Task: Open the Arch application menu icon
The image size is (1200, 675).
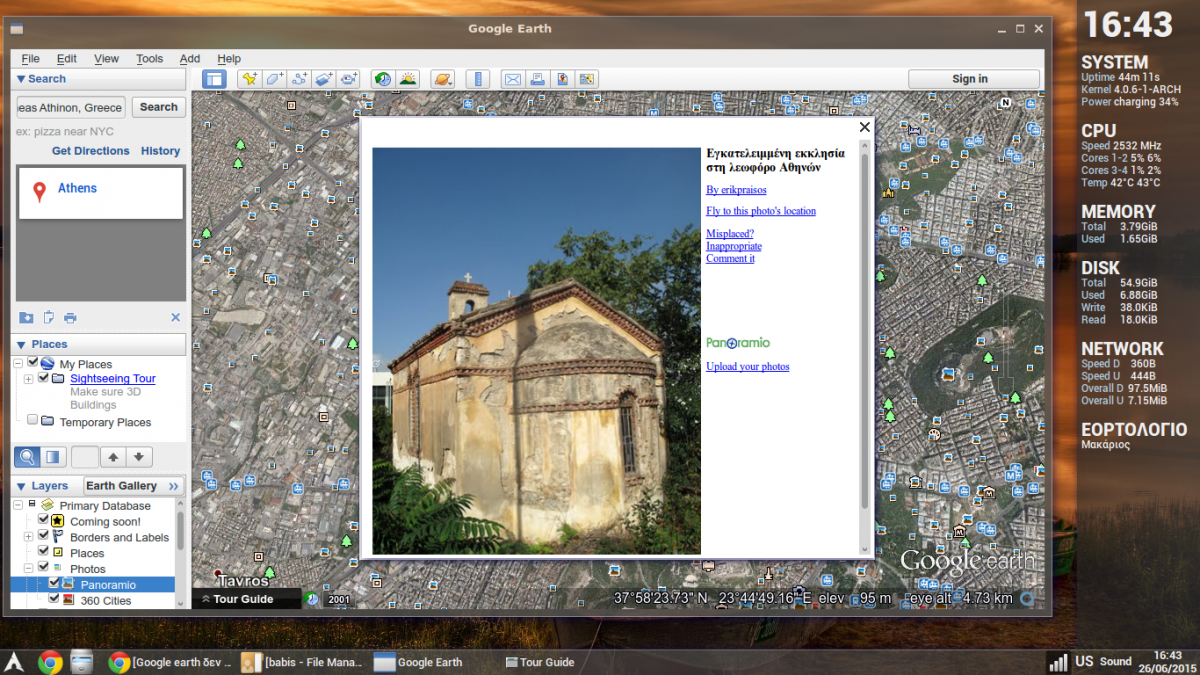Action: tap(14, 661)
